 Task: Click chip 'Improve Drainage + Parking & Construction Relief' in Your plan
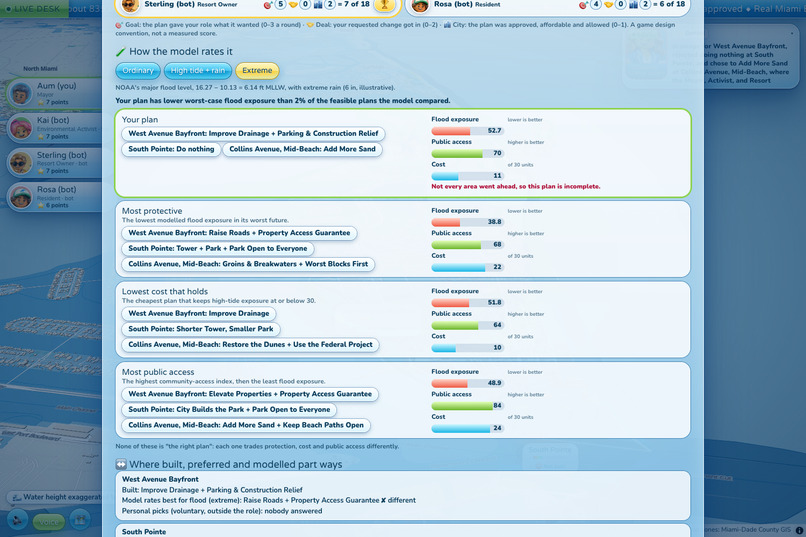253,134
